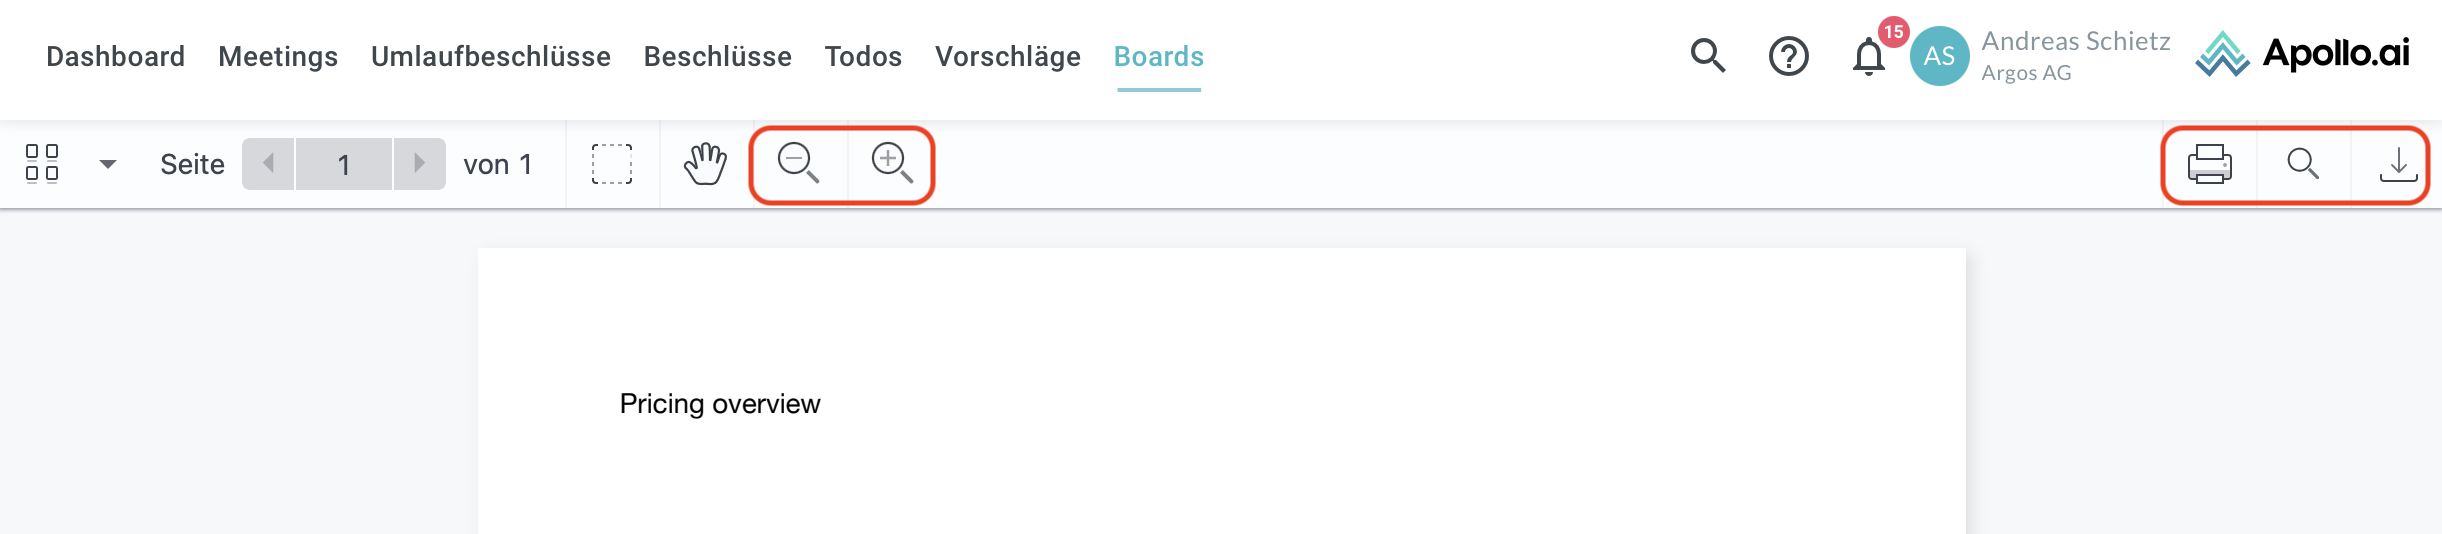Expand the view mode dropdown arrow
This screenshot has height=534, width=2442.
[108, 164]
